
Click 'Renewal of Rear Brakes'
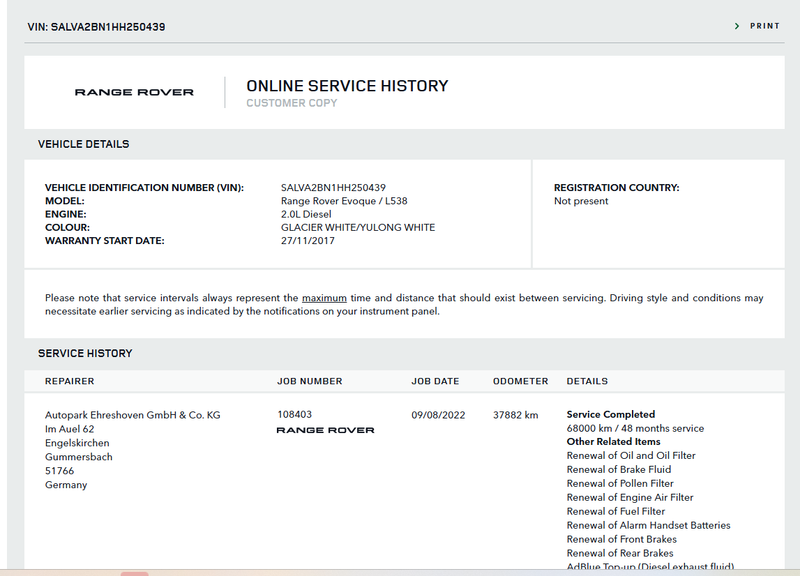pos(620,553)
